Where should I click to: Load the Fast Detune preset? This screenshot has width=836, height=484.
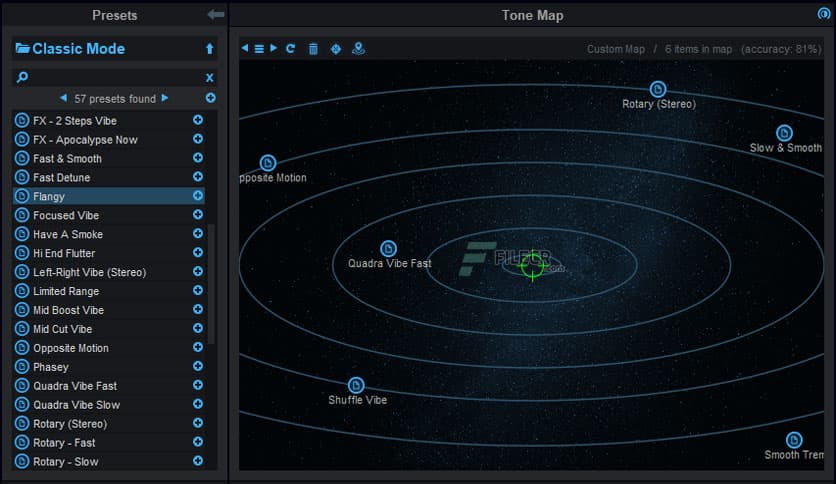coord(109,178)
